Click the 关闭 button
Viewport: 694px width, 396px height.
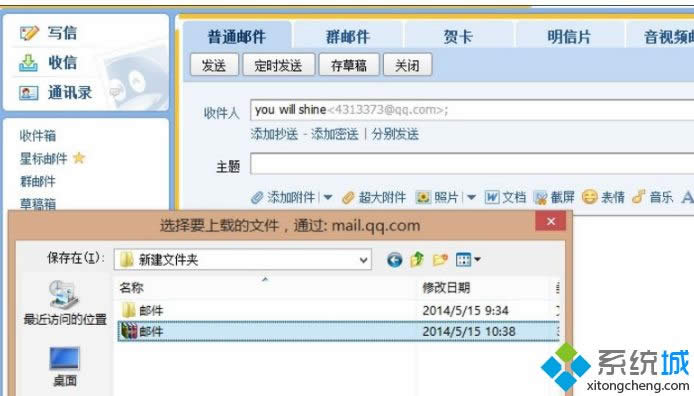tap(407, 65)
